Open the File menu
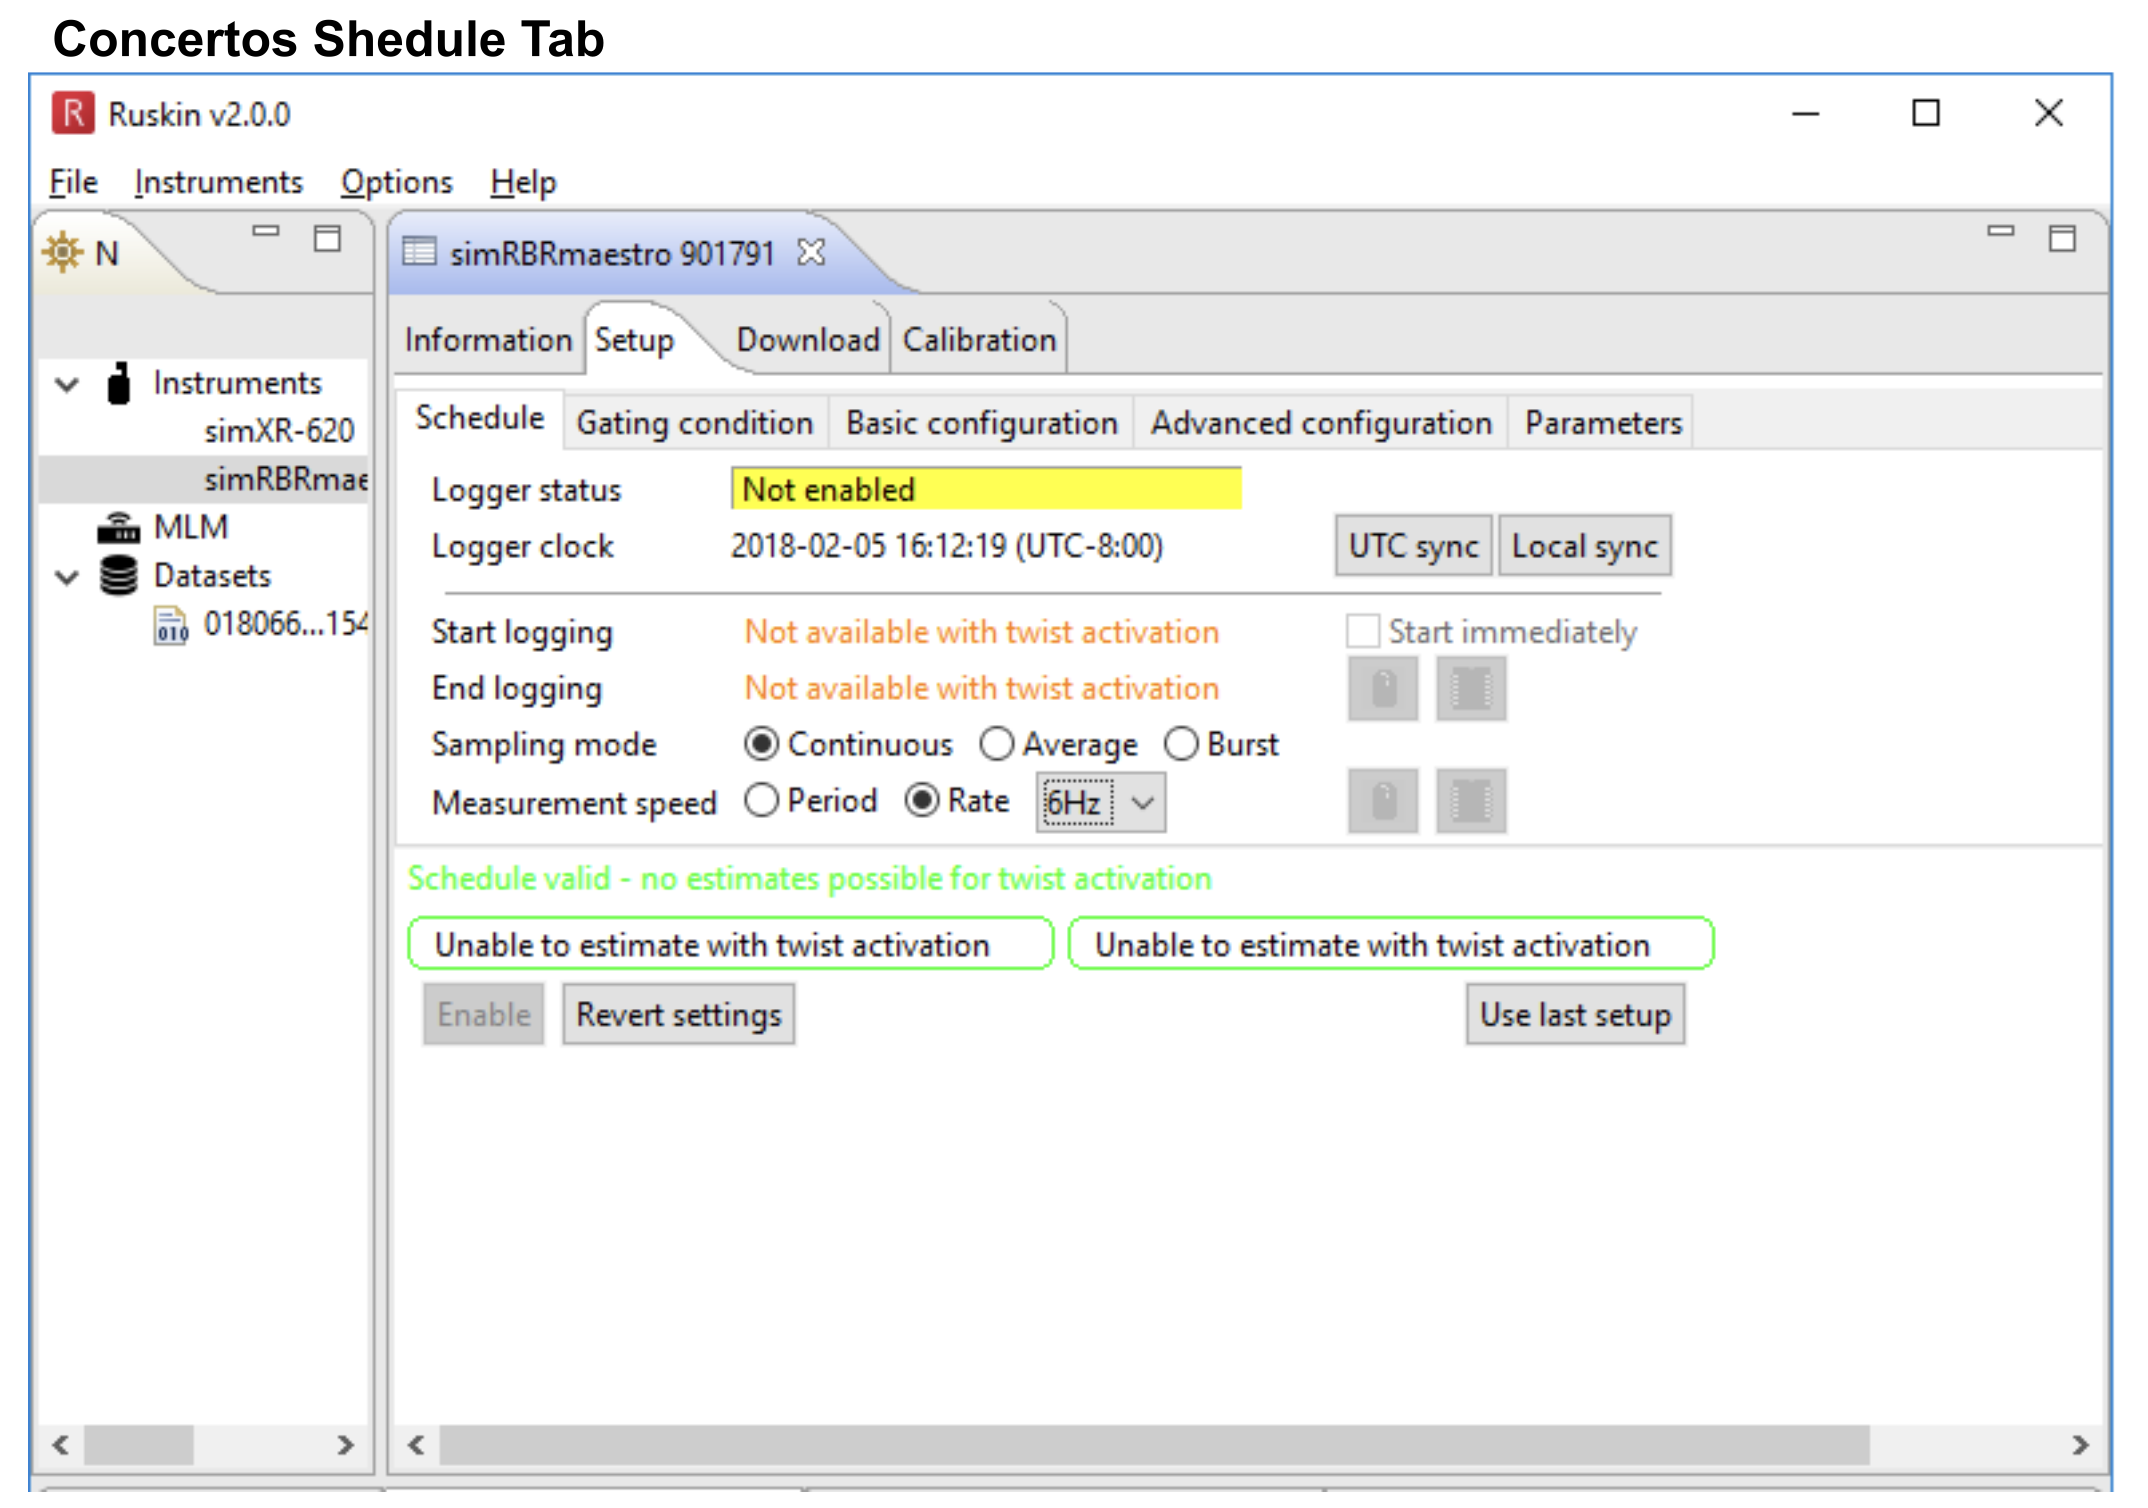The height and width of the screenshot is (1508, 2148). click(73, 182)
